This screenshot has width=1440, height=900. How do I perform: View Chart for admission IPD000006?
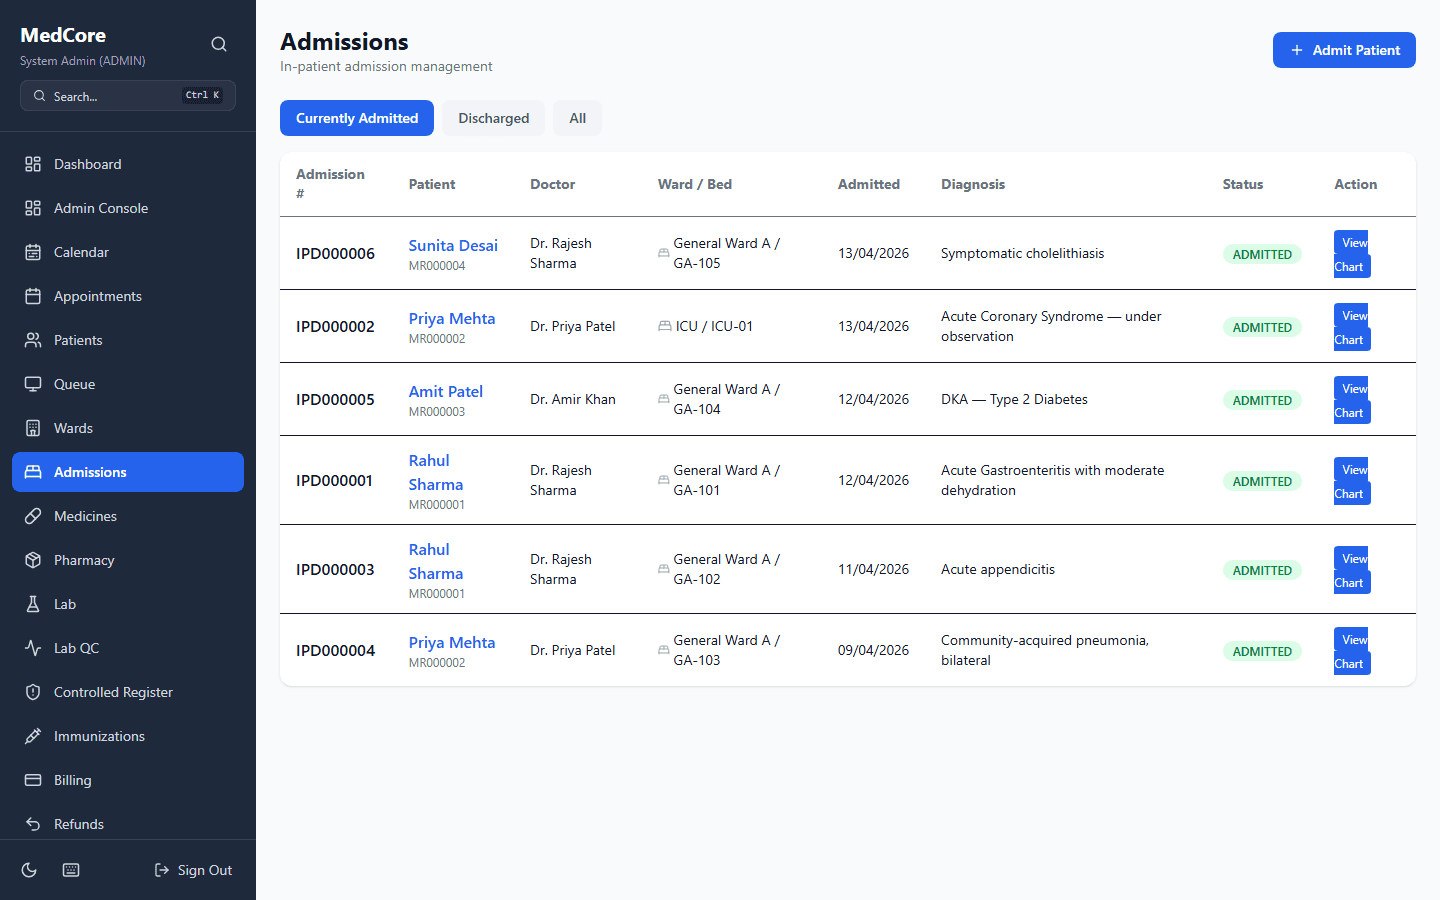pos(1351,254)
